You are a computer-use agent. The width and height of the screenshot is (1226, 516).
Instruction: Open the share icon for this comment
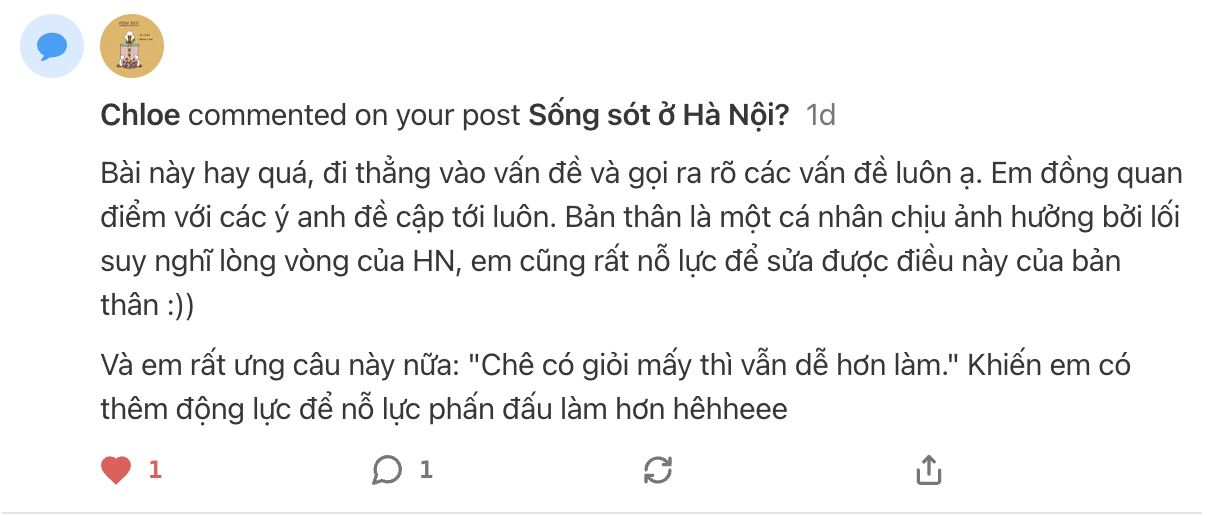[x=928, y=469]
